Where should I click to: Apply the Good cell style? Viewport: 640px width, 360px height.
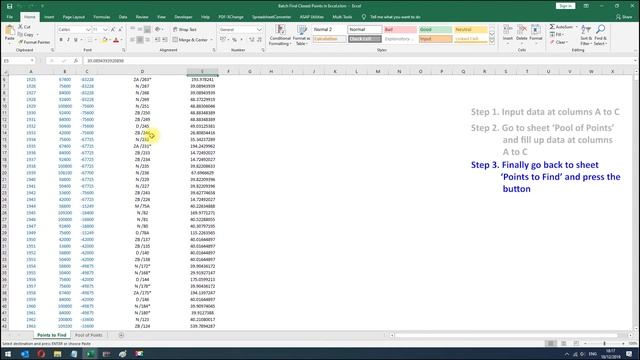436,29
